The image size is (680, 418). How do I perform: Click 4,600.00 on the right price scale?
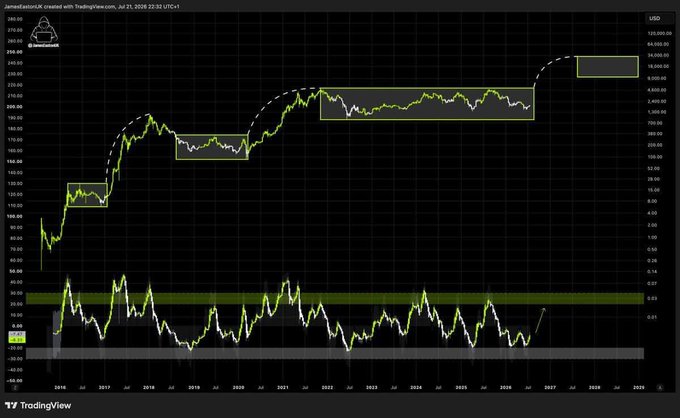pos(657,90)
